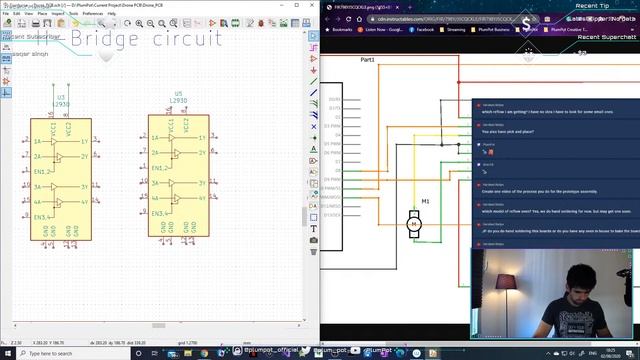Choose the Highlight net tool
640x360 pixels.
[x=313, y=48]
